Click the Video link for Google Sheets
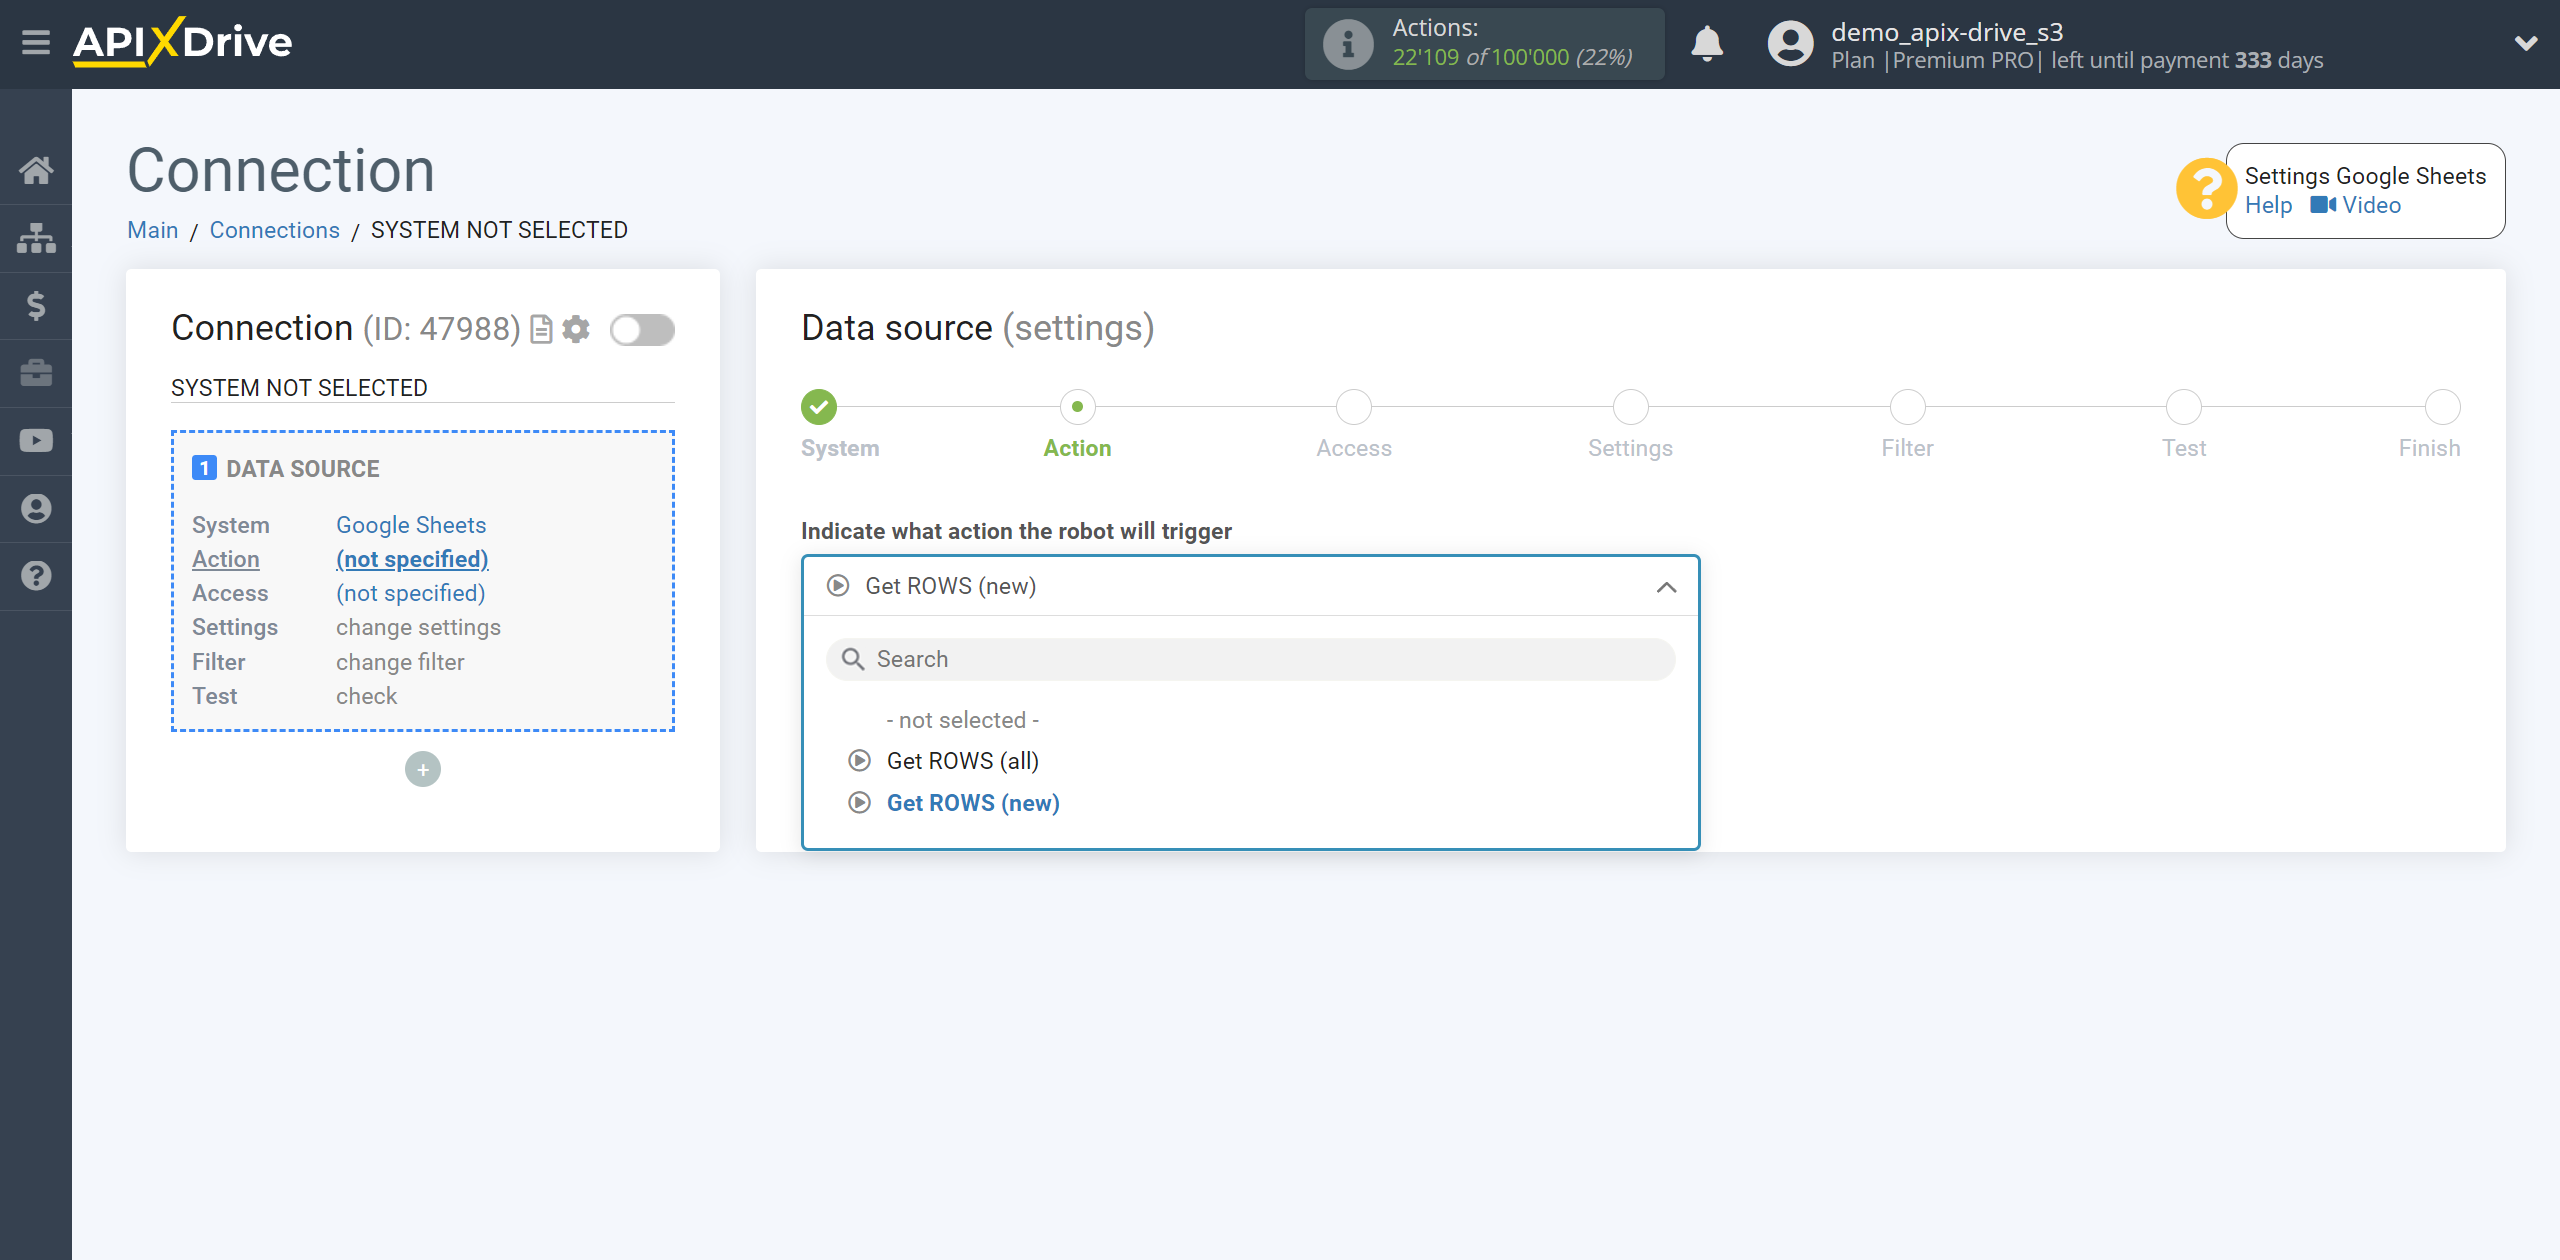 [2371, 206]
